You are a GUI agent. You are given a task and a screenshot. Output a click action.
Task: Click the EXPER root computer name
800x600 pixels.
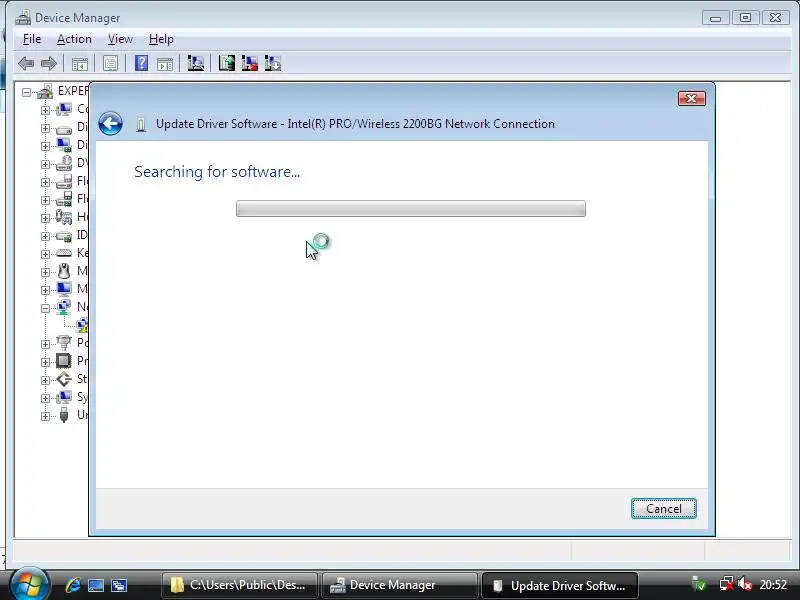pyautogui.click(x=73, y=91)
